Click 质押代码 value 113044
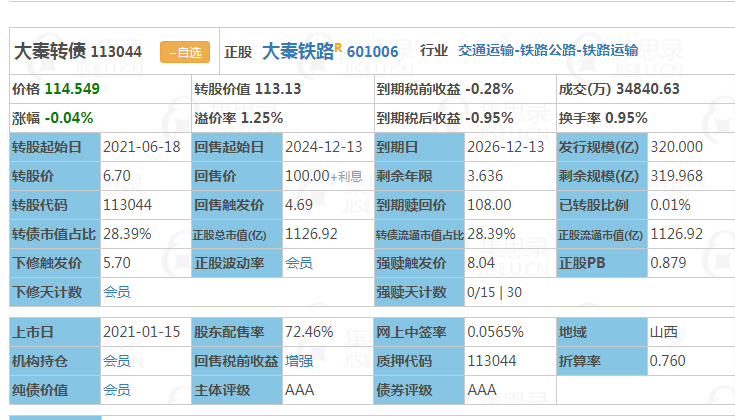 (492, 361)
